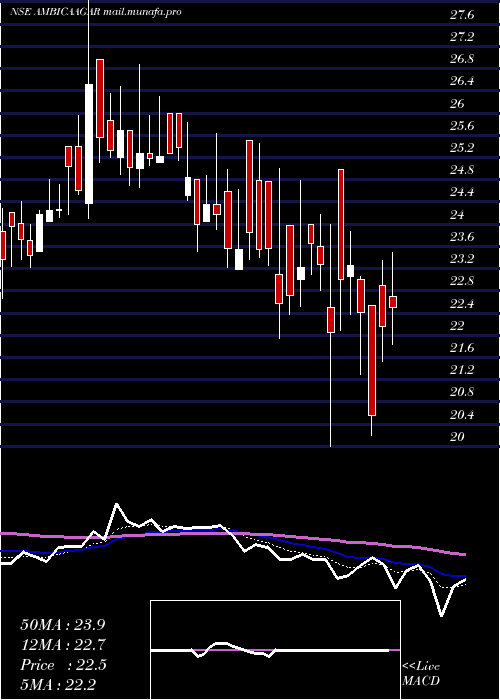Click the 50MA : 23.9 readout
This screenshot has width=500, height=700.
(63, 625)
